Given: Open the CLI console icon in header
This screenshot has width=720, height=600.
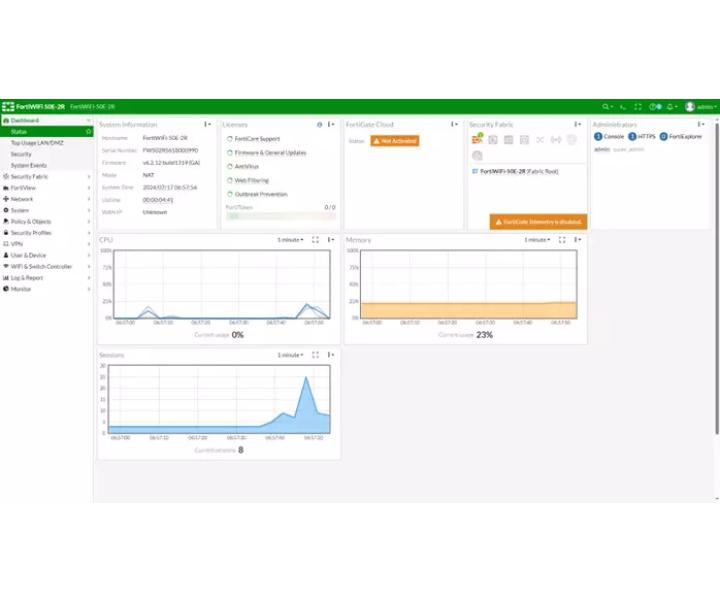Looking at the screenshot, I should (x=622, y=107).
